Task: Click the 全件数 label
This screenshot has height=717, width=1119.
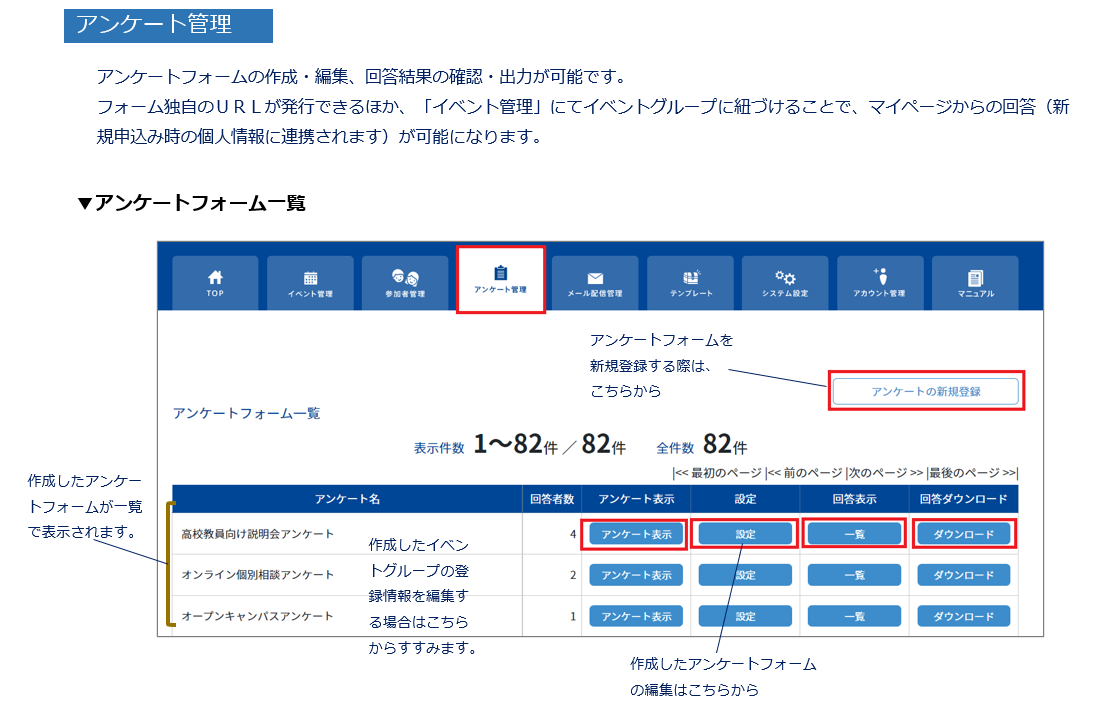Action: pyautogui.click(x=674, y=448)
